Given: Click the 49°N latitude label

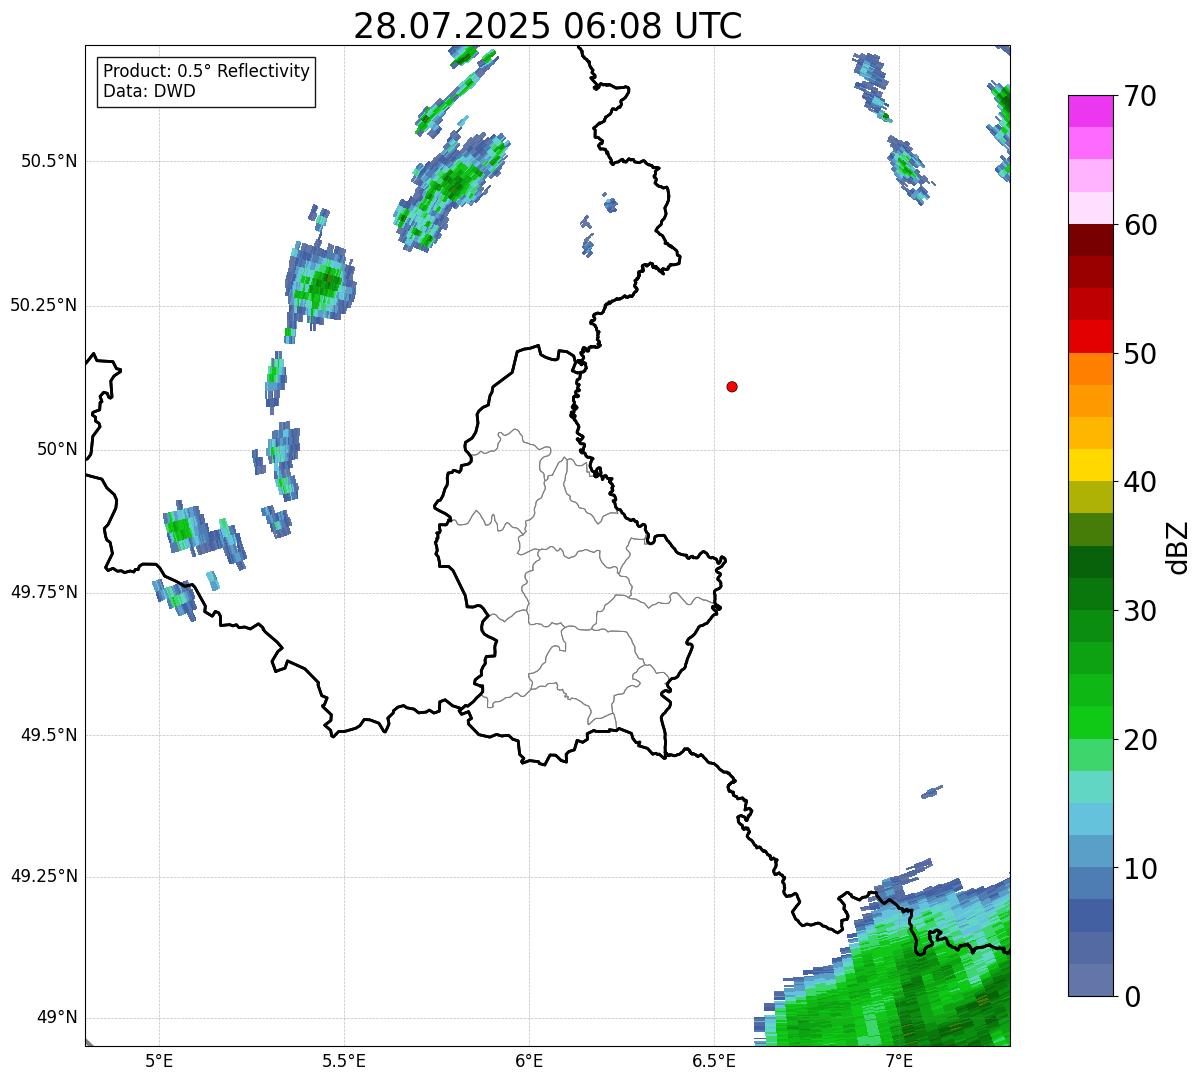Looking at the screenshot, I should coord(57,1018).
